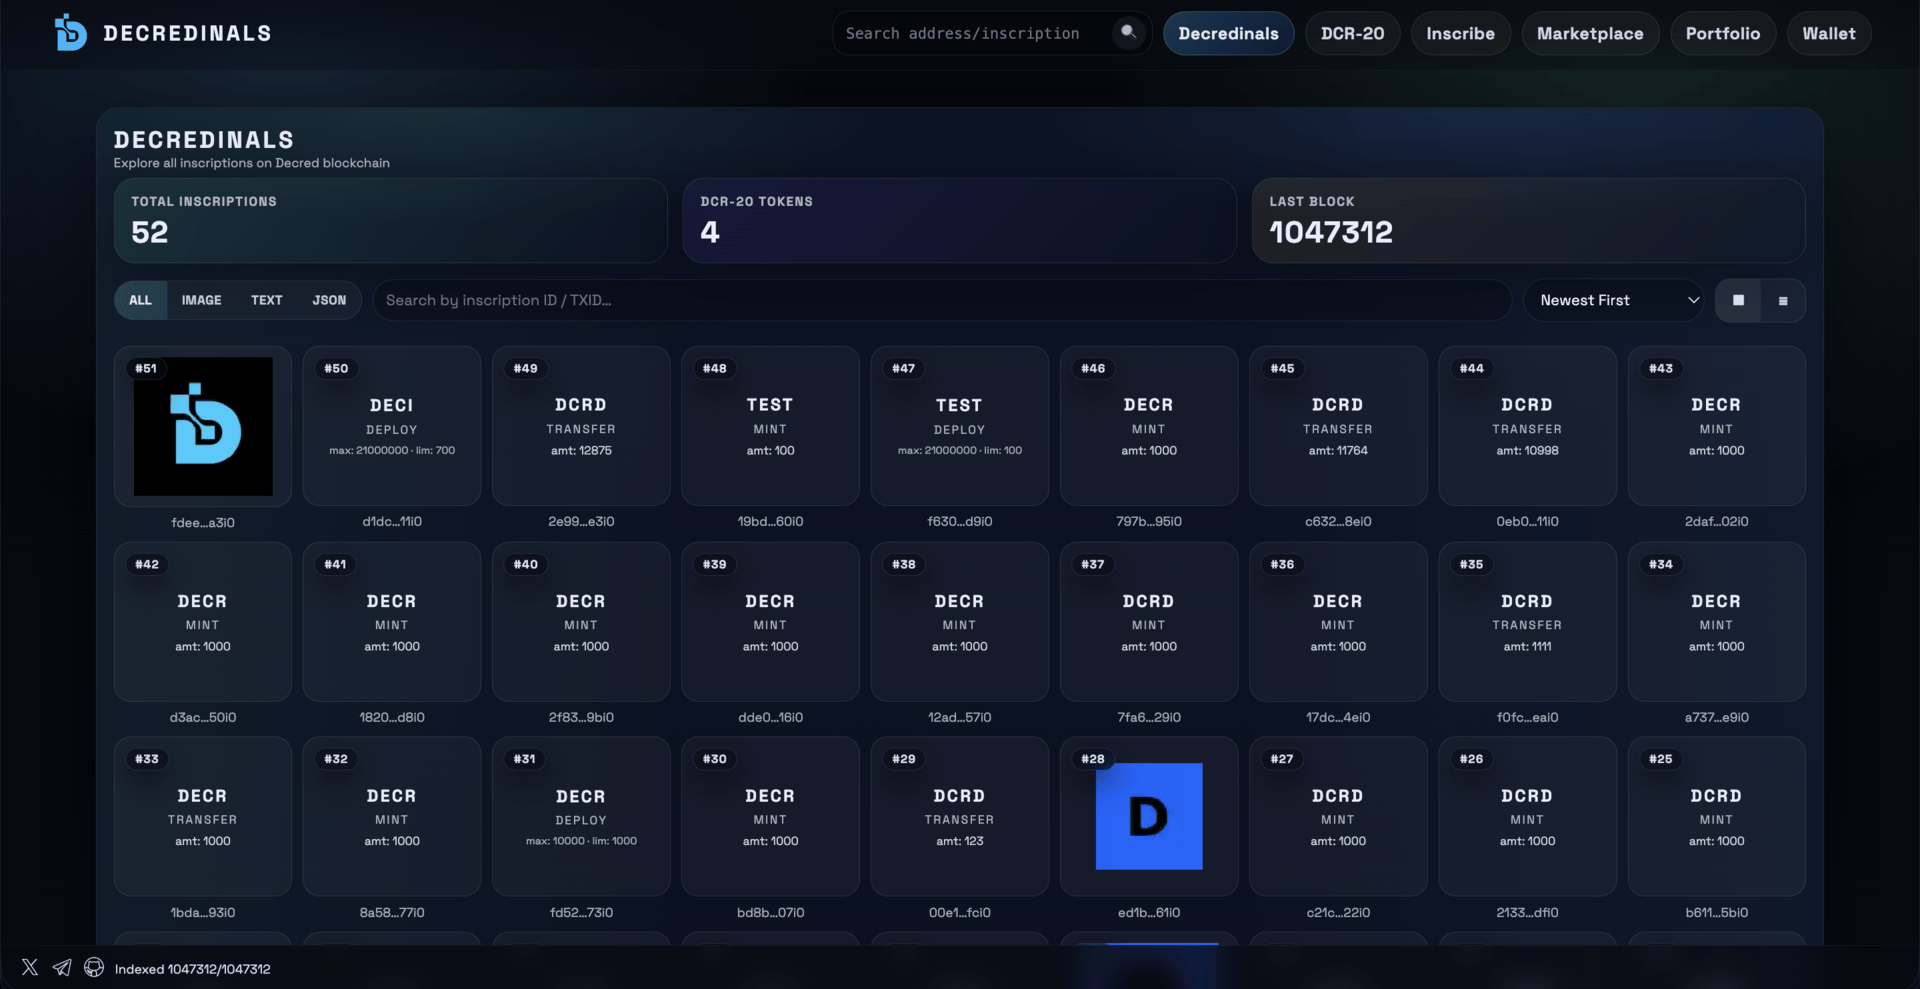
Task: Switch to grid view layout
Action: coord(1738,301)
